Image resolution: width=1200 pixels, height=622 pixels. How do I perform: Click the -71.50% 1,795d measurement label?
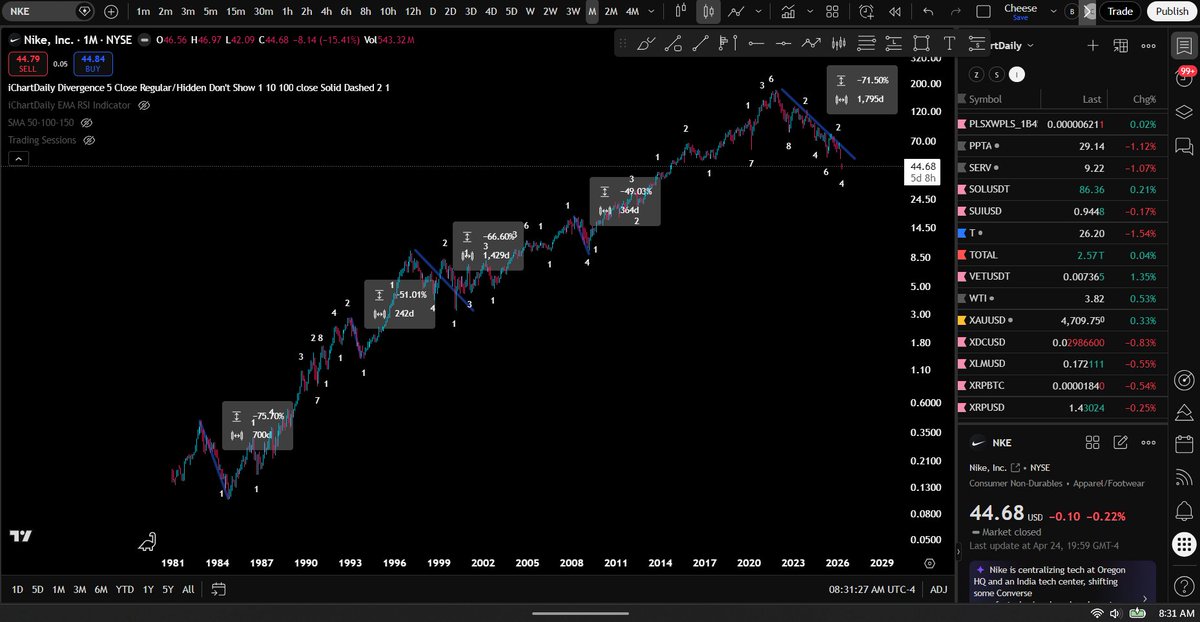tap(863, 89)
